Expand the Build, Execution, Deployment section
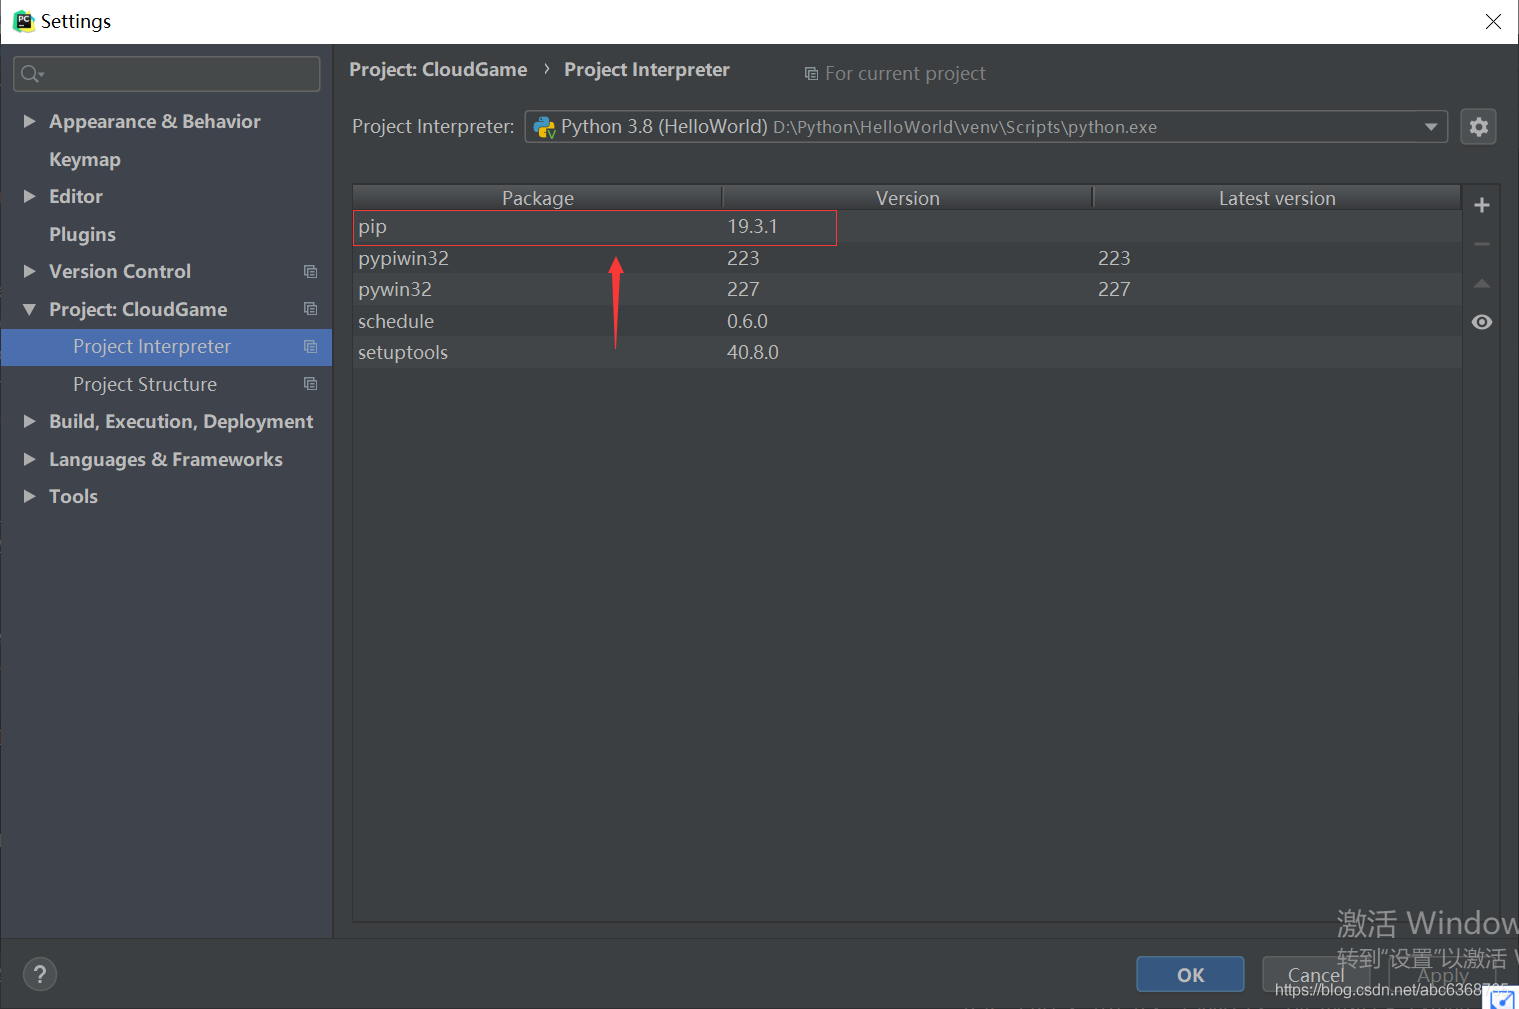The height and width of the screenshot is (1009, 1519). 29,421
